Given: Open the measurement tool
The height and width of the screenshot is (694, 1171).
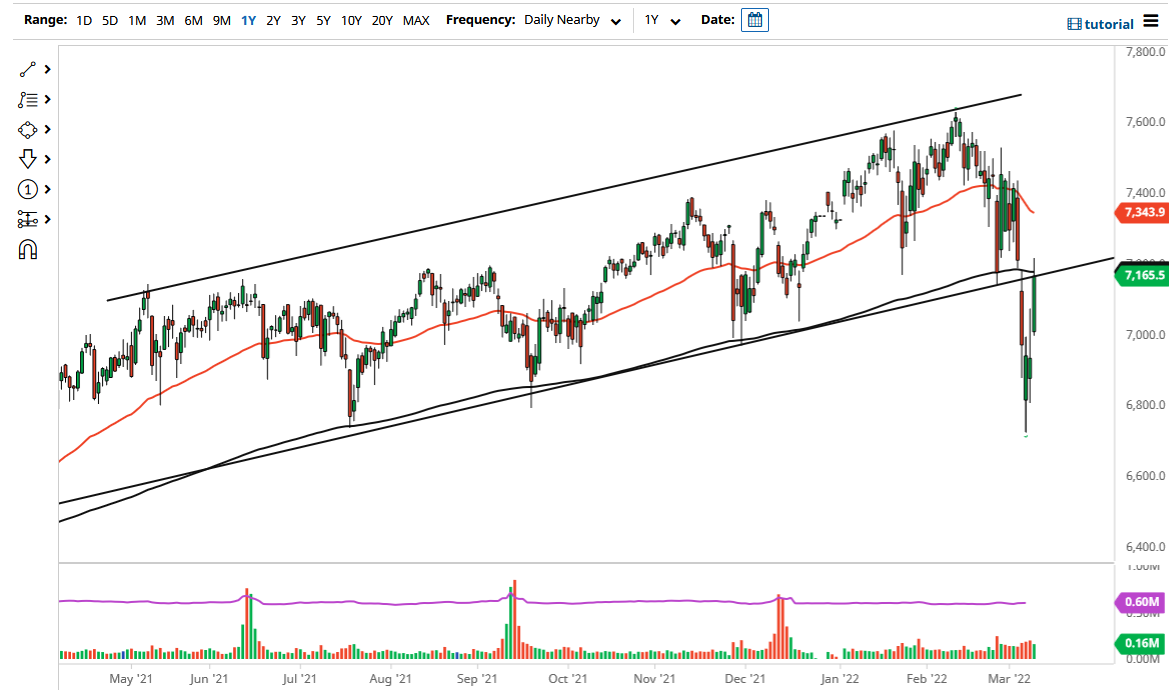Looking at the screenshot, I should coord(27,219).
